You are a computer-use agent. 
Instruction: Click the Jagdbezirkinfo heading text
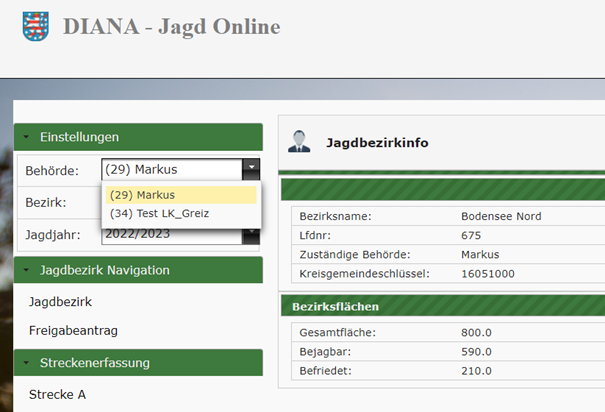click(377, 143)
